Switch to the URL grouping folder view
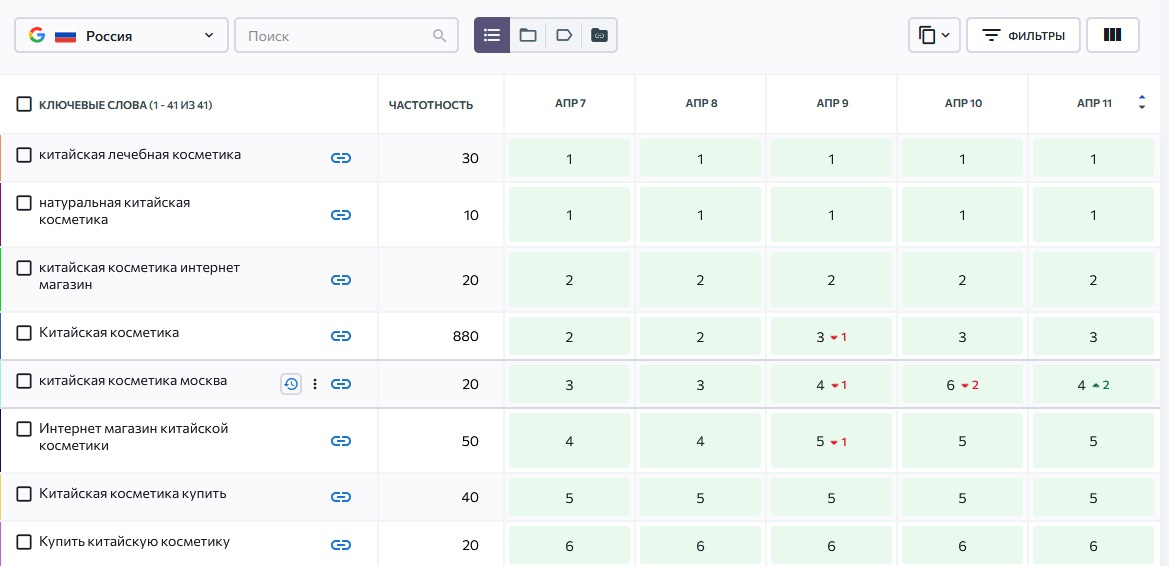The width and height of the screenshot is (1169, 566). tap(599, 35)
